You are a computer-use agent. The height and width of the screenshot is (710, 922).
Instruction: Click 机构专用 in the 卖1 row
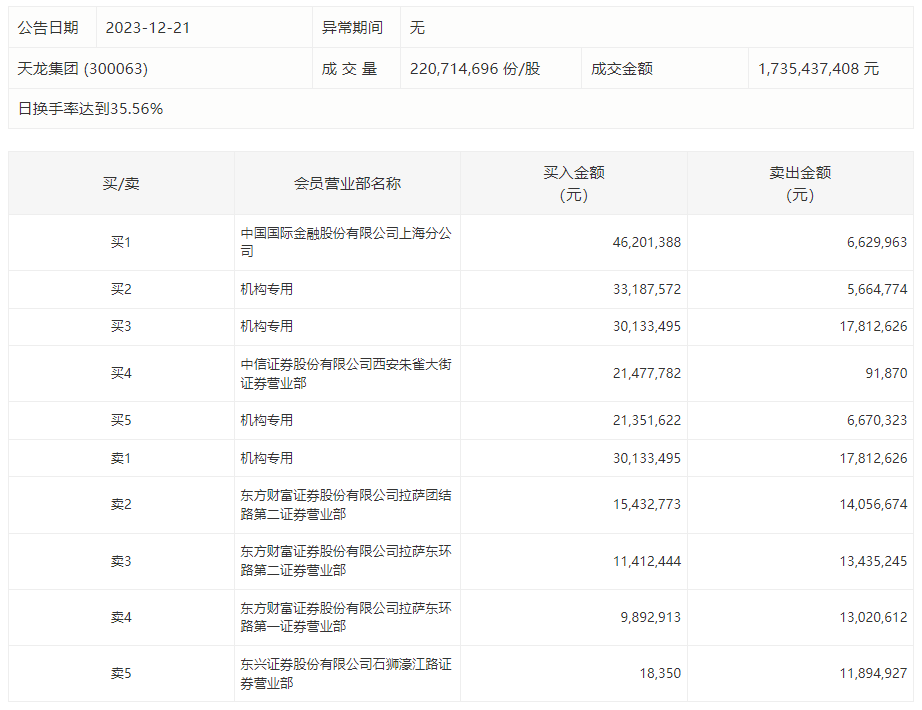coord(266,458)
